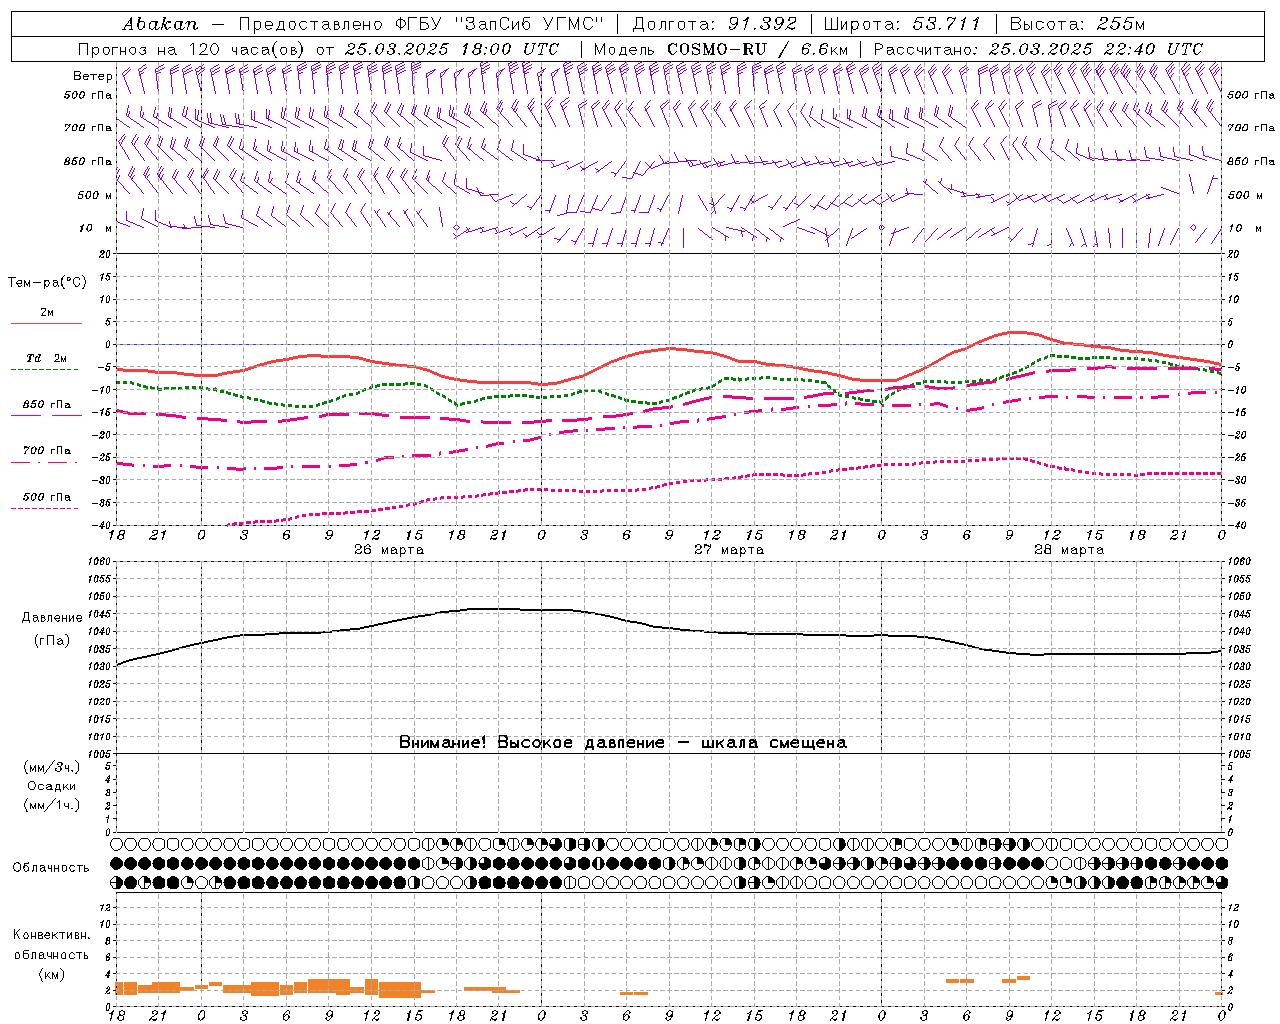Click the '500 гПа' temperature legend entry

(x=47, y=497)
